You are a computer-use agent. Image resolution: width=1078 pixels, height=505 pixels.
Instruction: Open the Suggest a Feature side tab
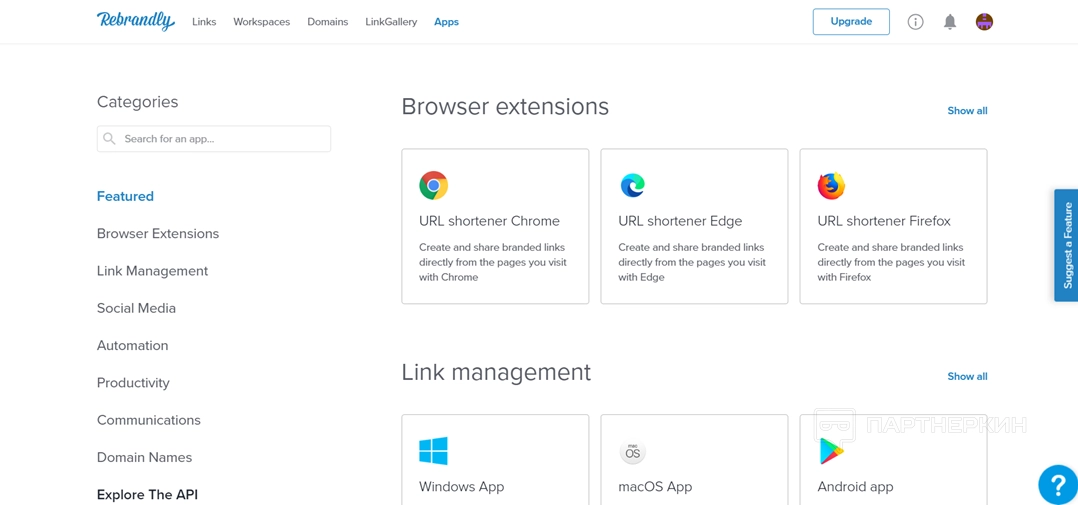click(1067, 245)
